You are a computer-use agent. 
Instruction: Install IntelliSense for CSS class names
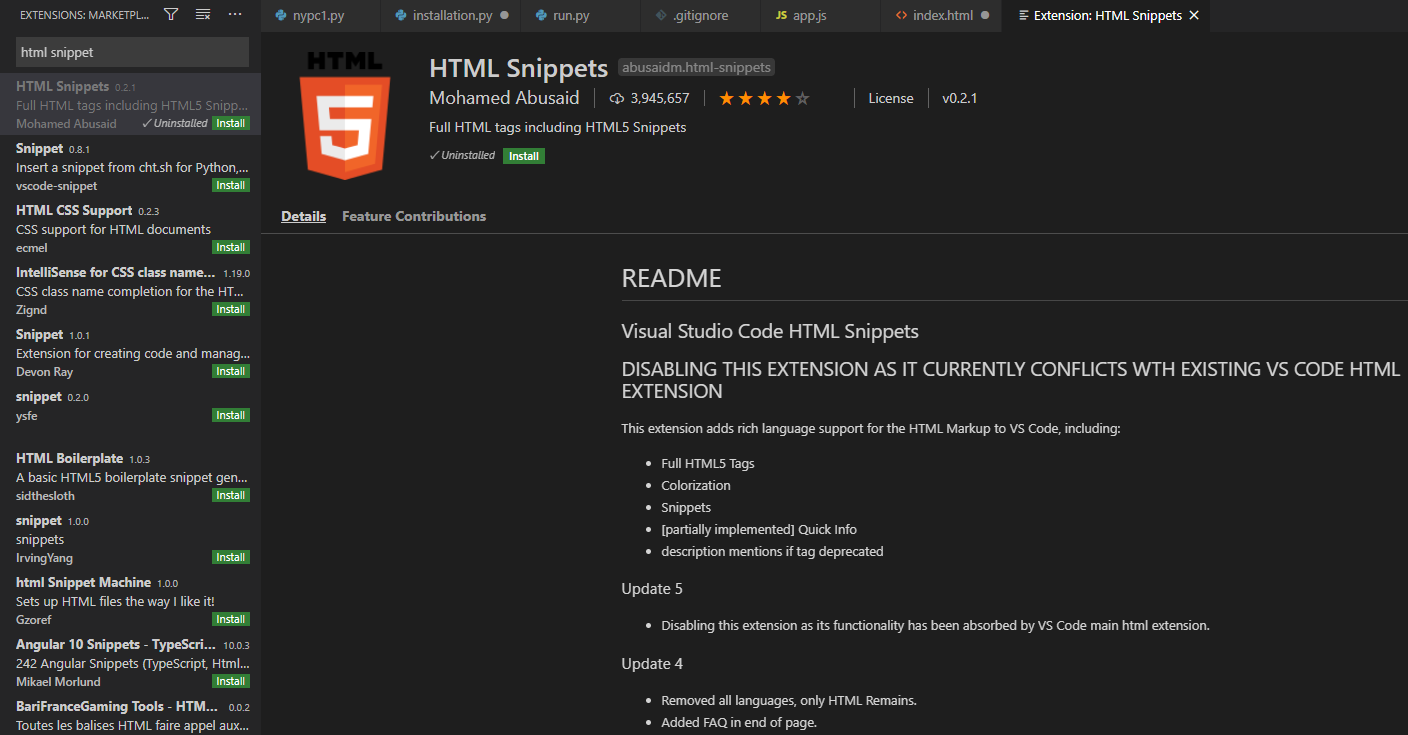pos(231,310)
